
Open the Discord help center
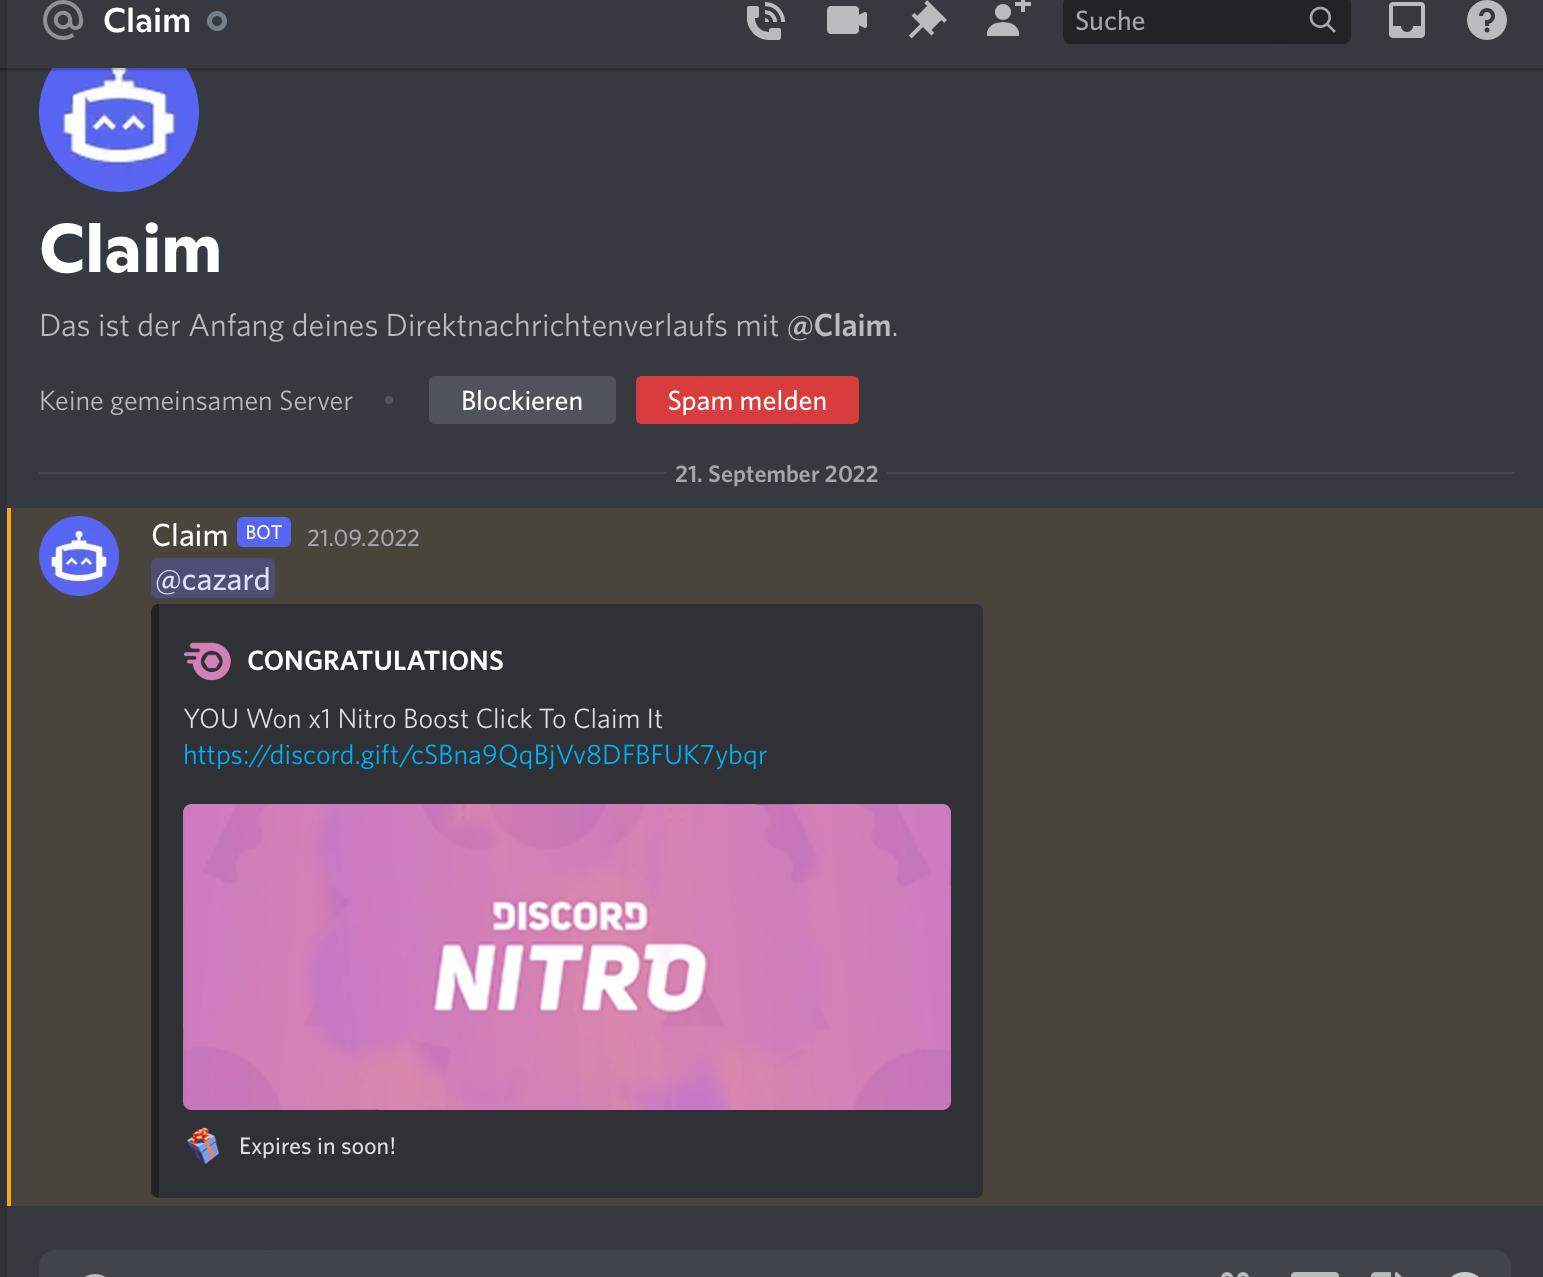(1486, 21)
